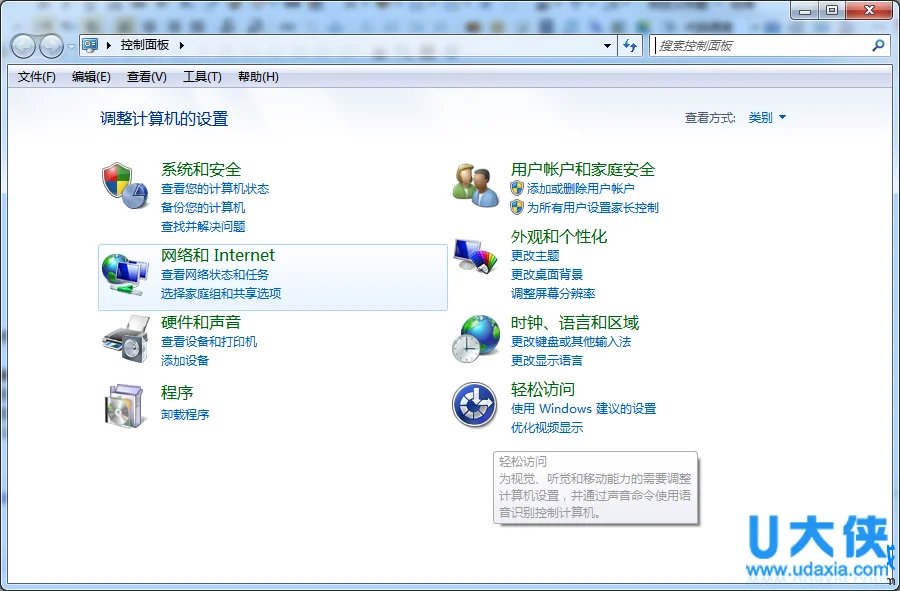Expand the address bar history dropdown
Viewport: 900px width, 591px height.
pos(607,45)
